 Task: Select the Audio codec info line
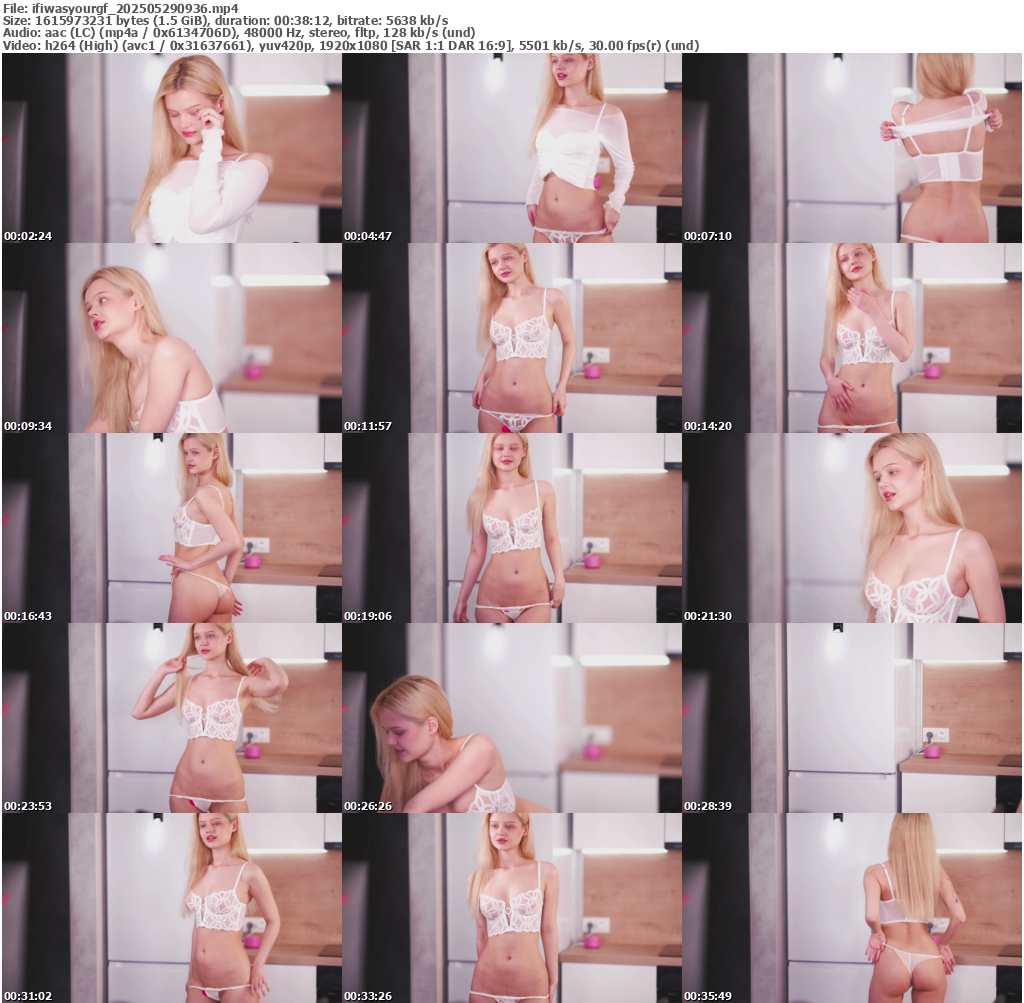click(x=239, y=33)
